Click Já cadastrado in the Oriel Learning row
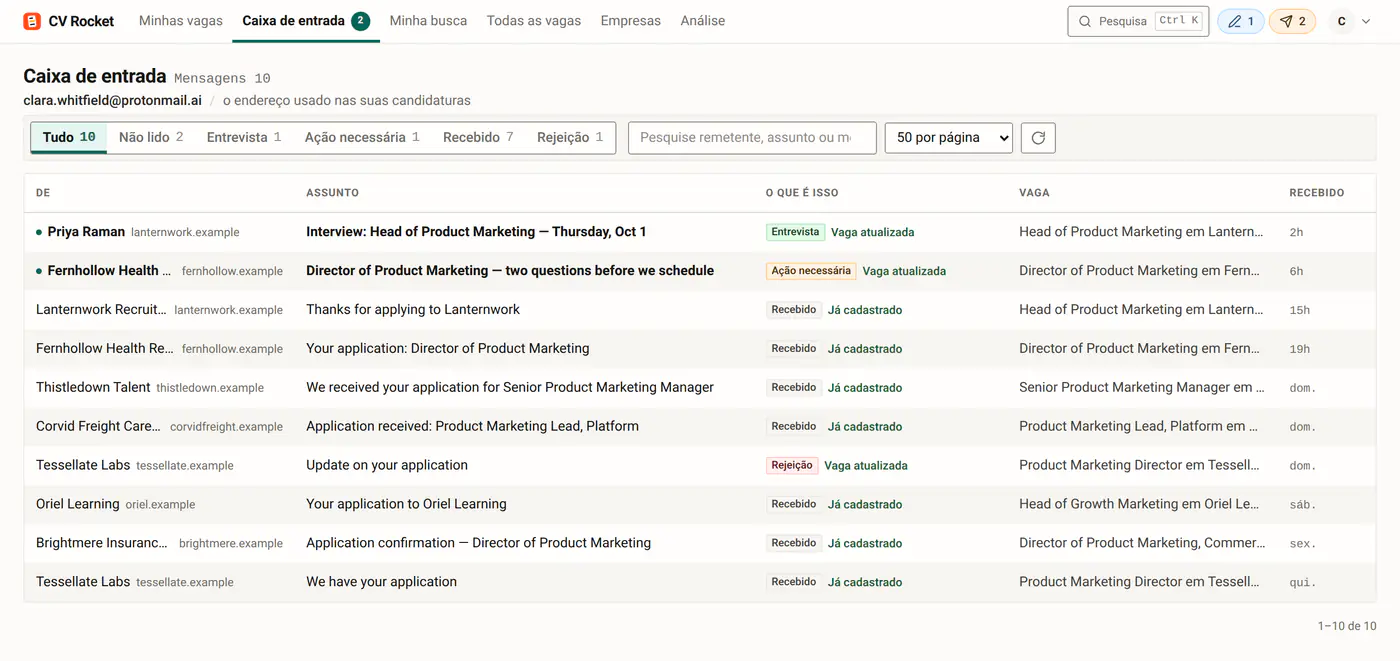This screenshot has height=661, width=1400. coord(865,504)
